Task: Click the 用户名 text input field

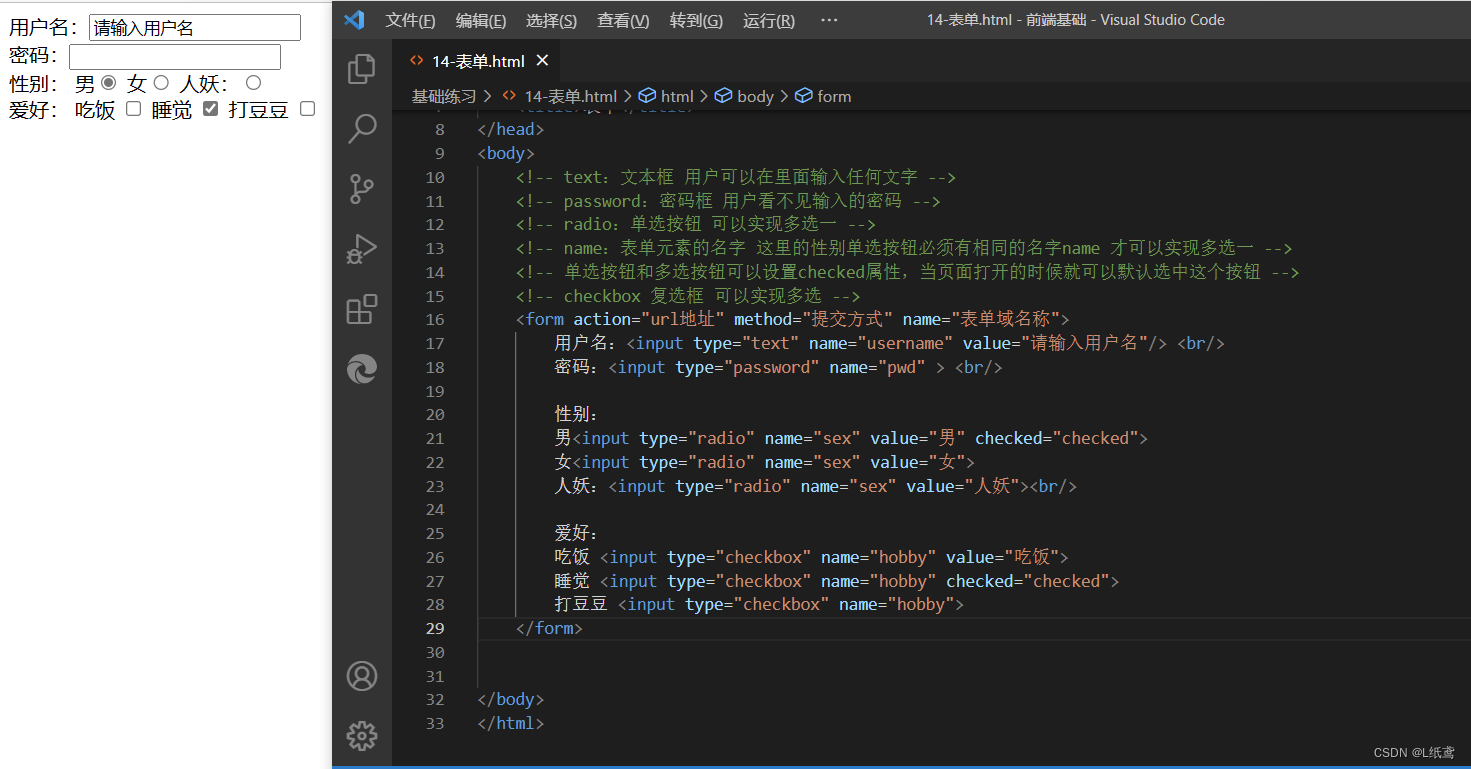Action: point(195,28)
